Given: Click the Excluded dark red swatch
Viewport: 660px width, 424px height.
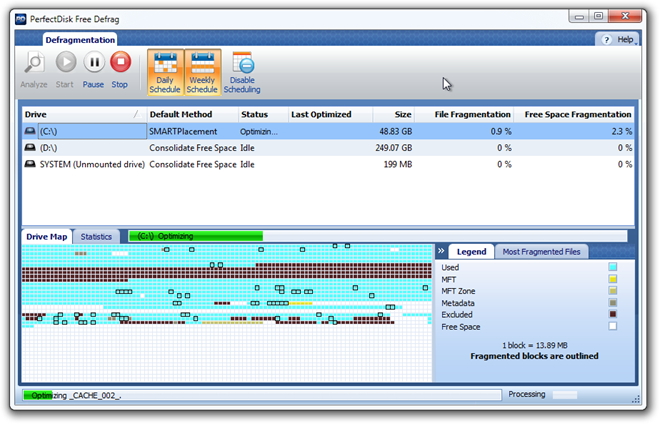Looking at the screenshot, I should (x=612, y=314).
